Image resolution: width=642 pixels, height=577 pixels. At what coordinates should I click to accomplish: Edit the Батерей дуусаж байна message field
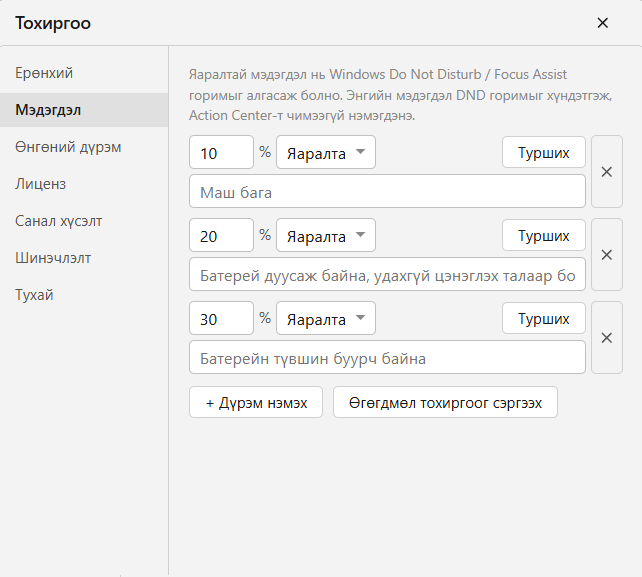pos(387,274)
